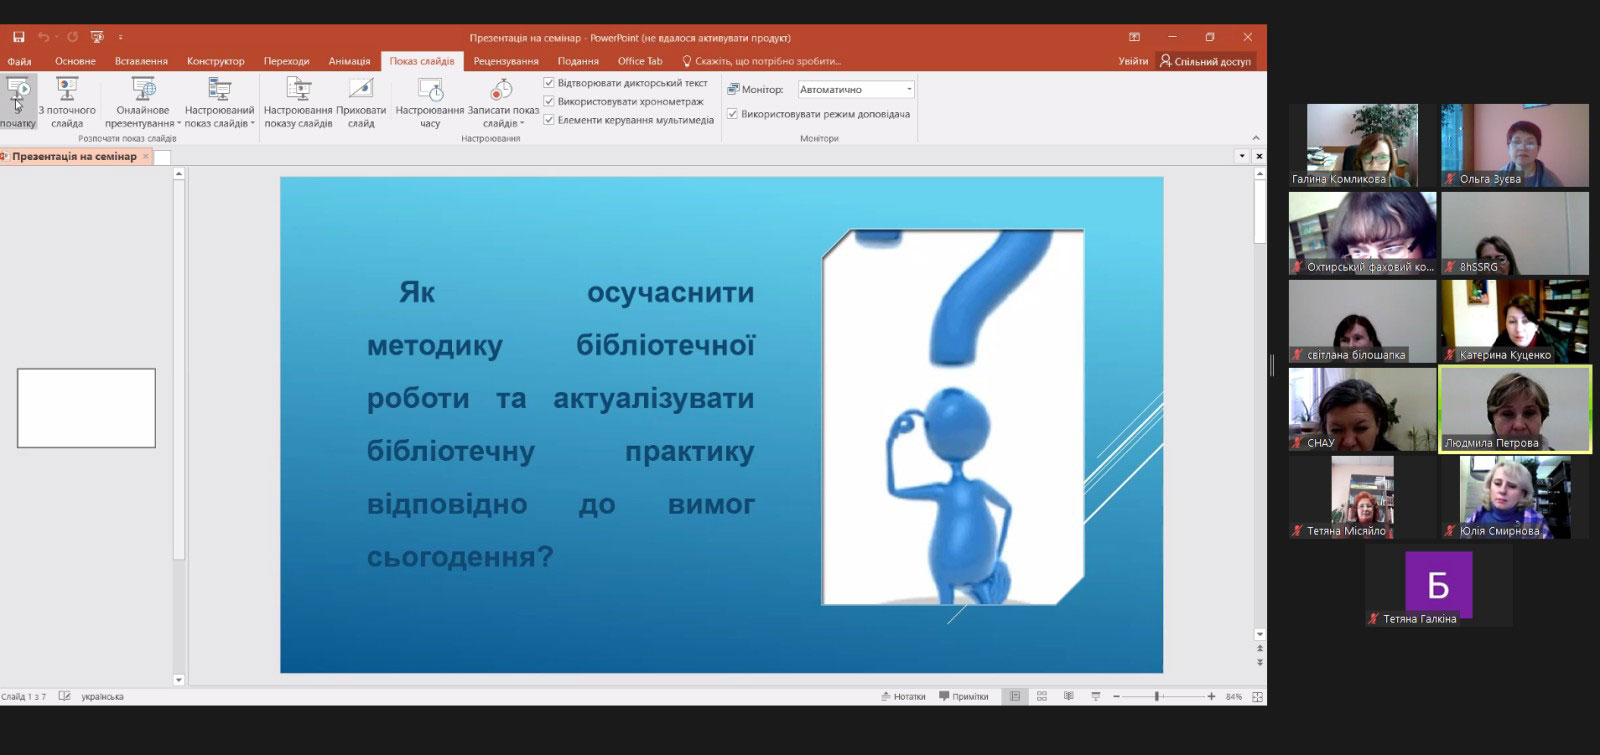1600x755 pixels.
Task: Close the 'Презентація на семінар' document tab
Action: point(146,156)
